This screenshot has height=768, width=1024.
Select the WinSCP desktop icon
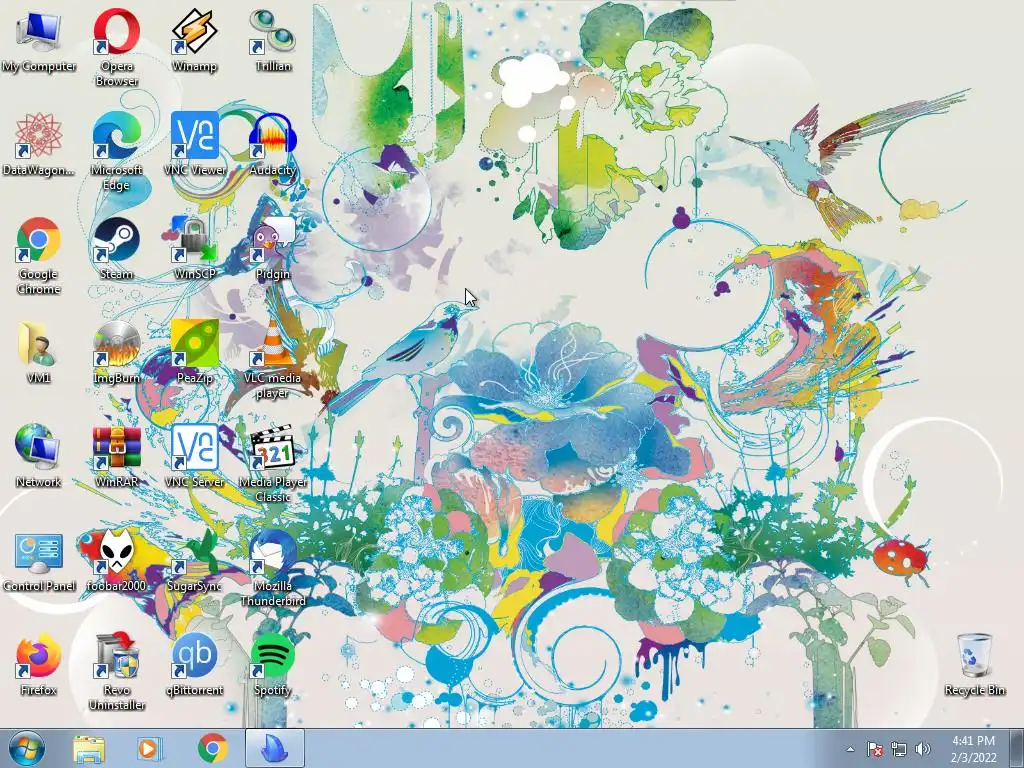click(194, 248)
